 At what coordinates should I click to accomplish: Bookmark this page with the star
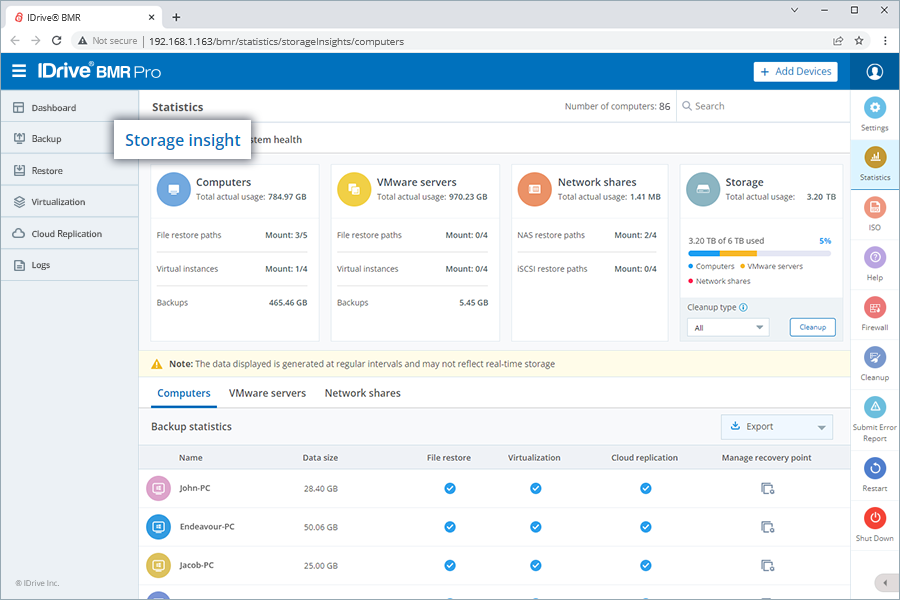click(859, 41)
